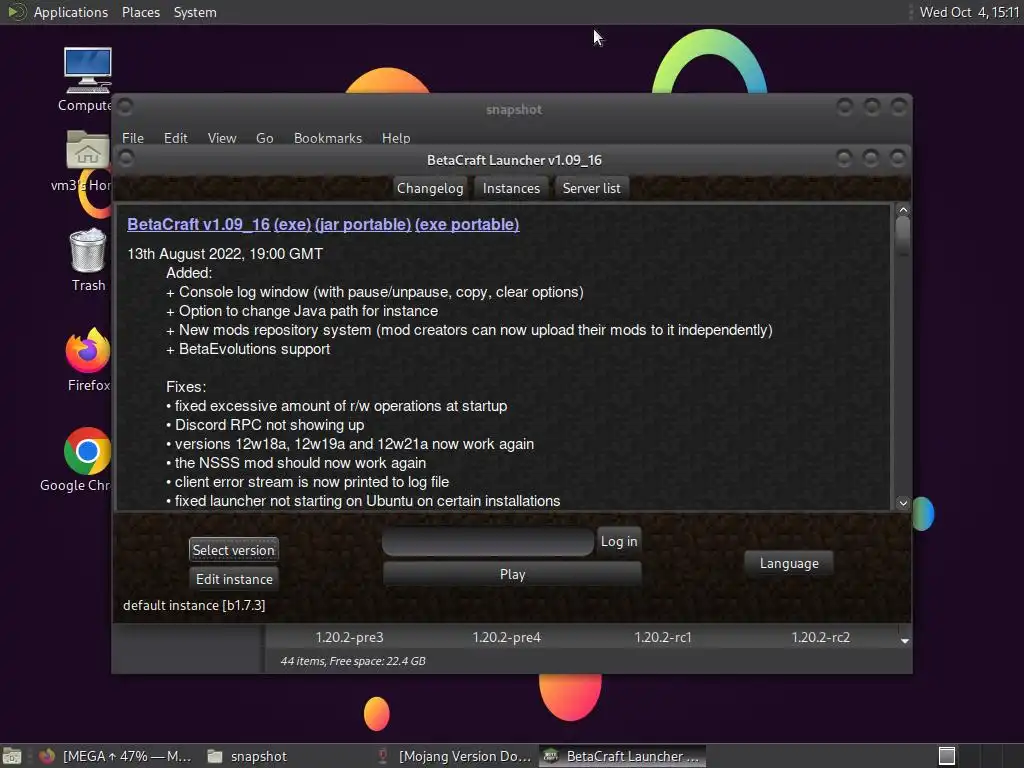Viewport: 1024px width, 768px height.
Task: Click the clock showing Wed Oct 4
Action: pos(969,12)
